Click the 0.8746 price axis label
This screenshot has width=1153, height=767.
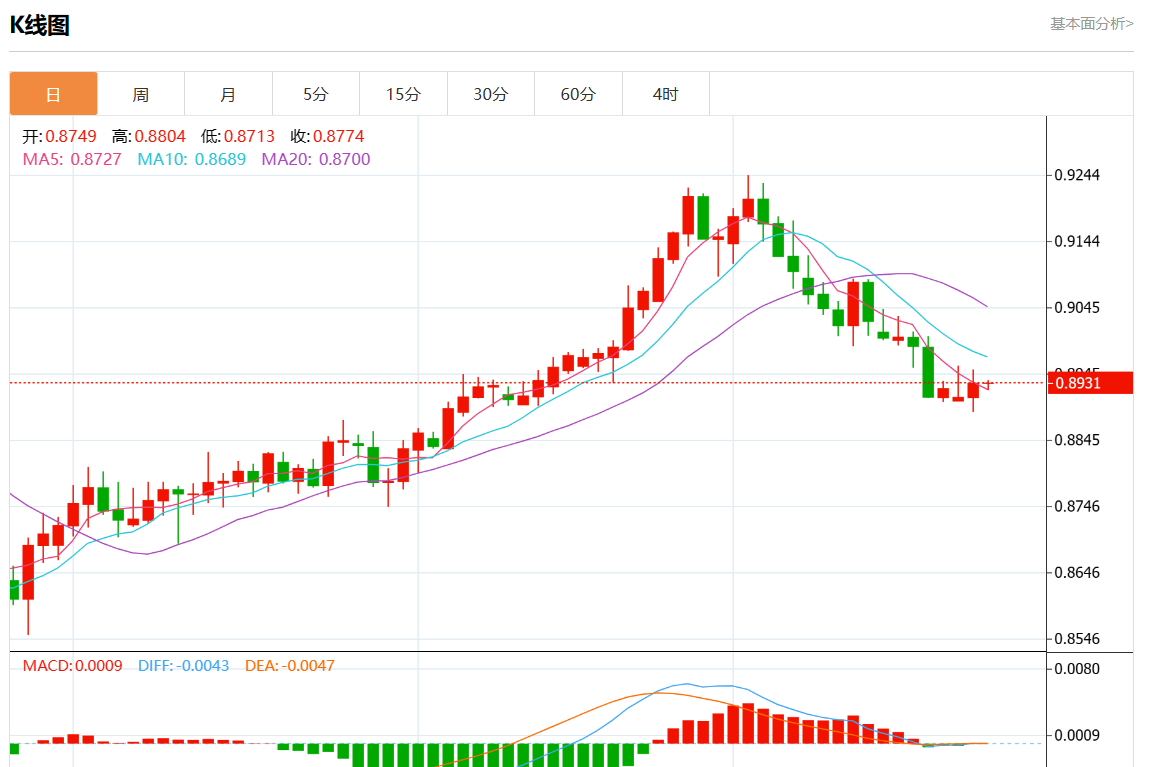click(x=1077, y=506)
